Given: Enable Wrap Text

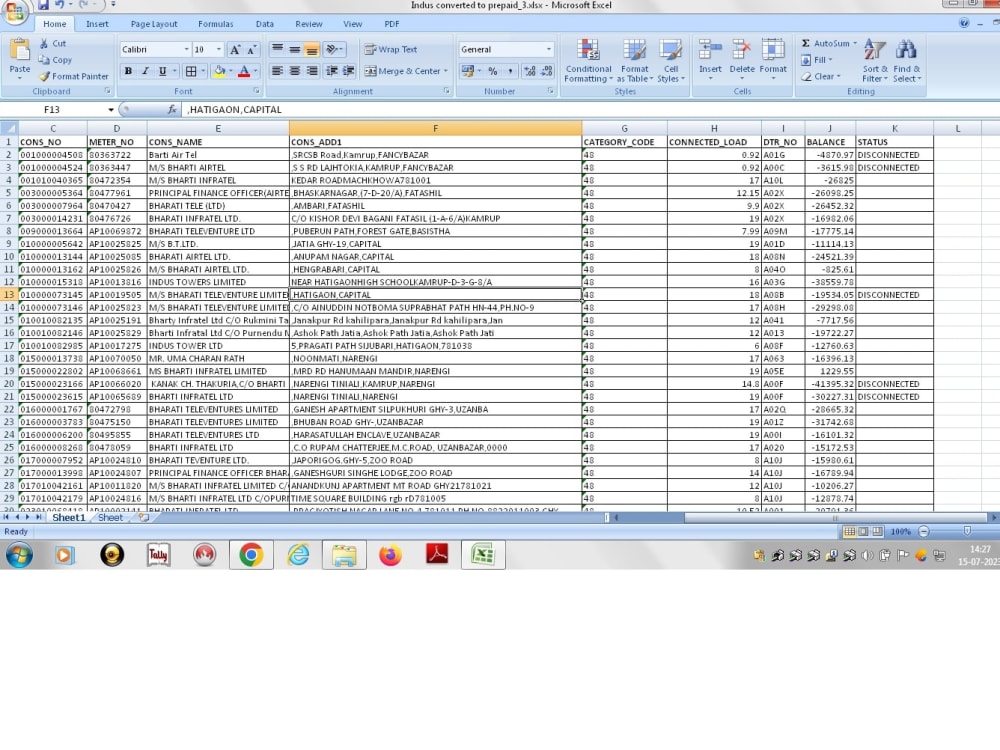Looking at the screenshot, I should (x=391, y=49).
